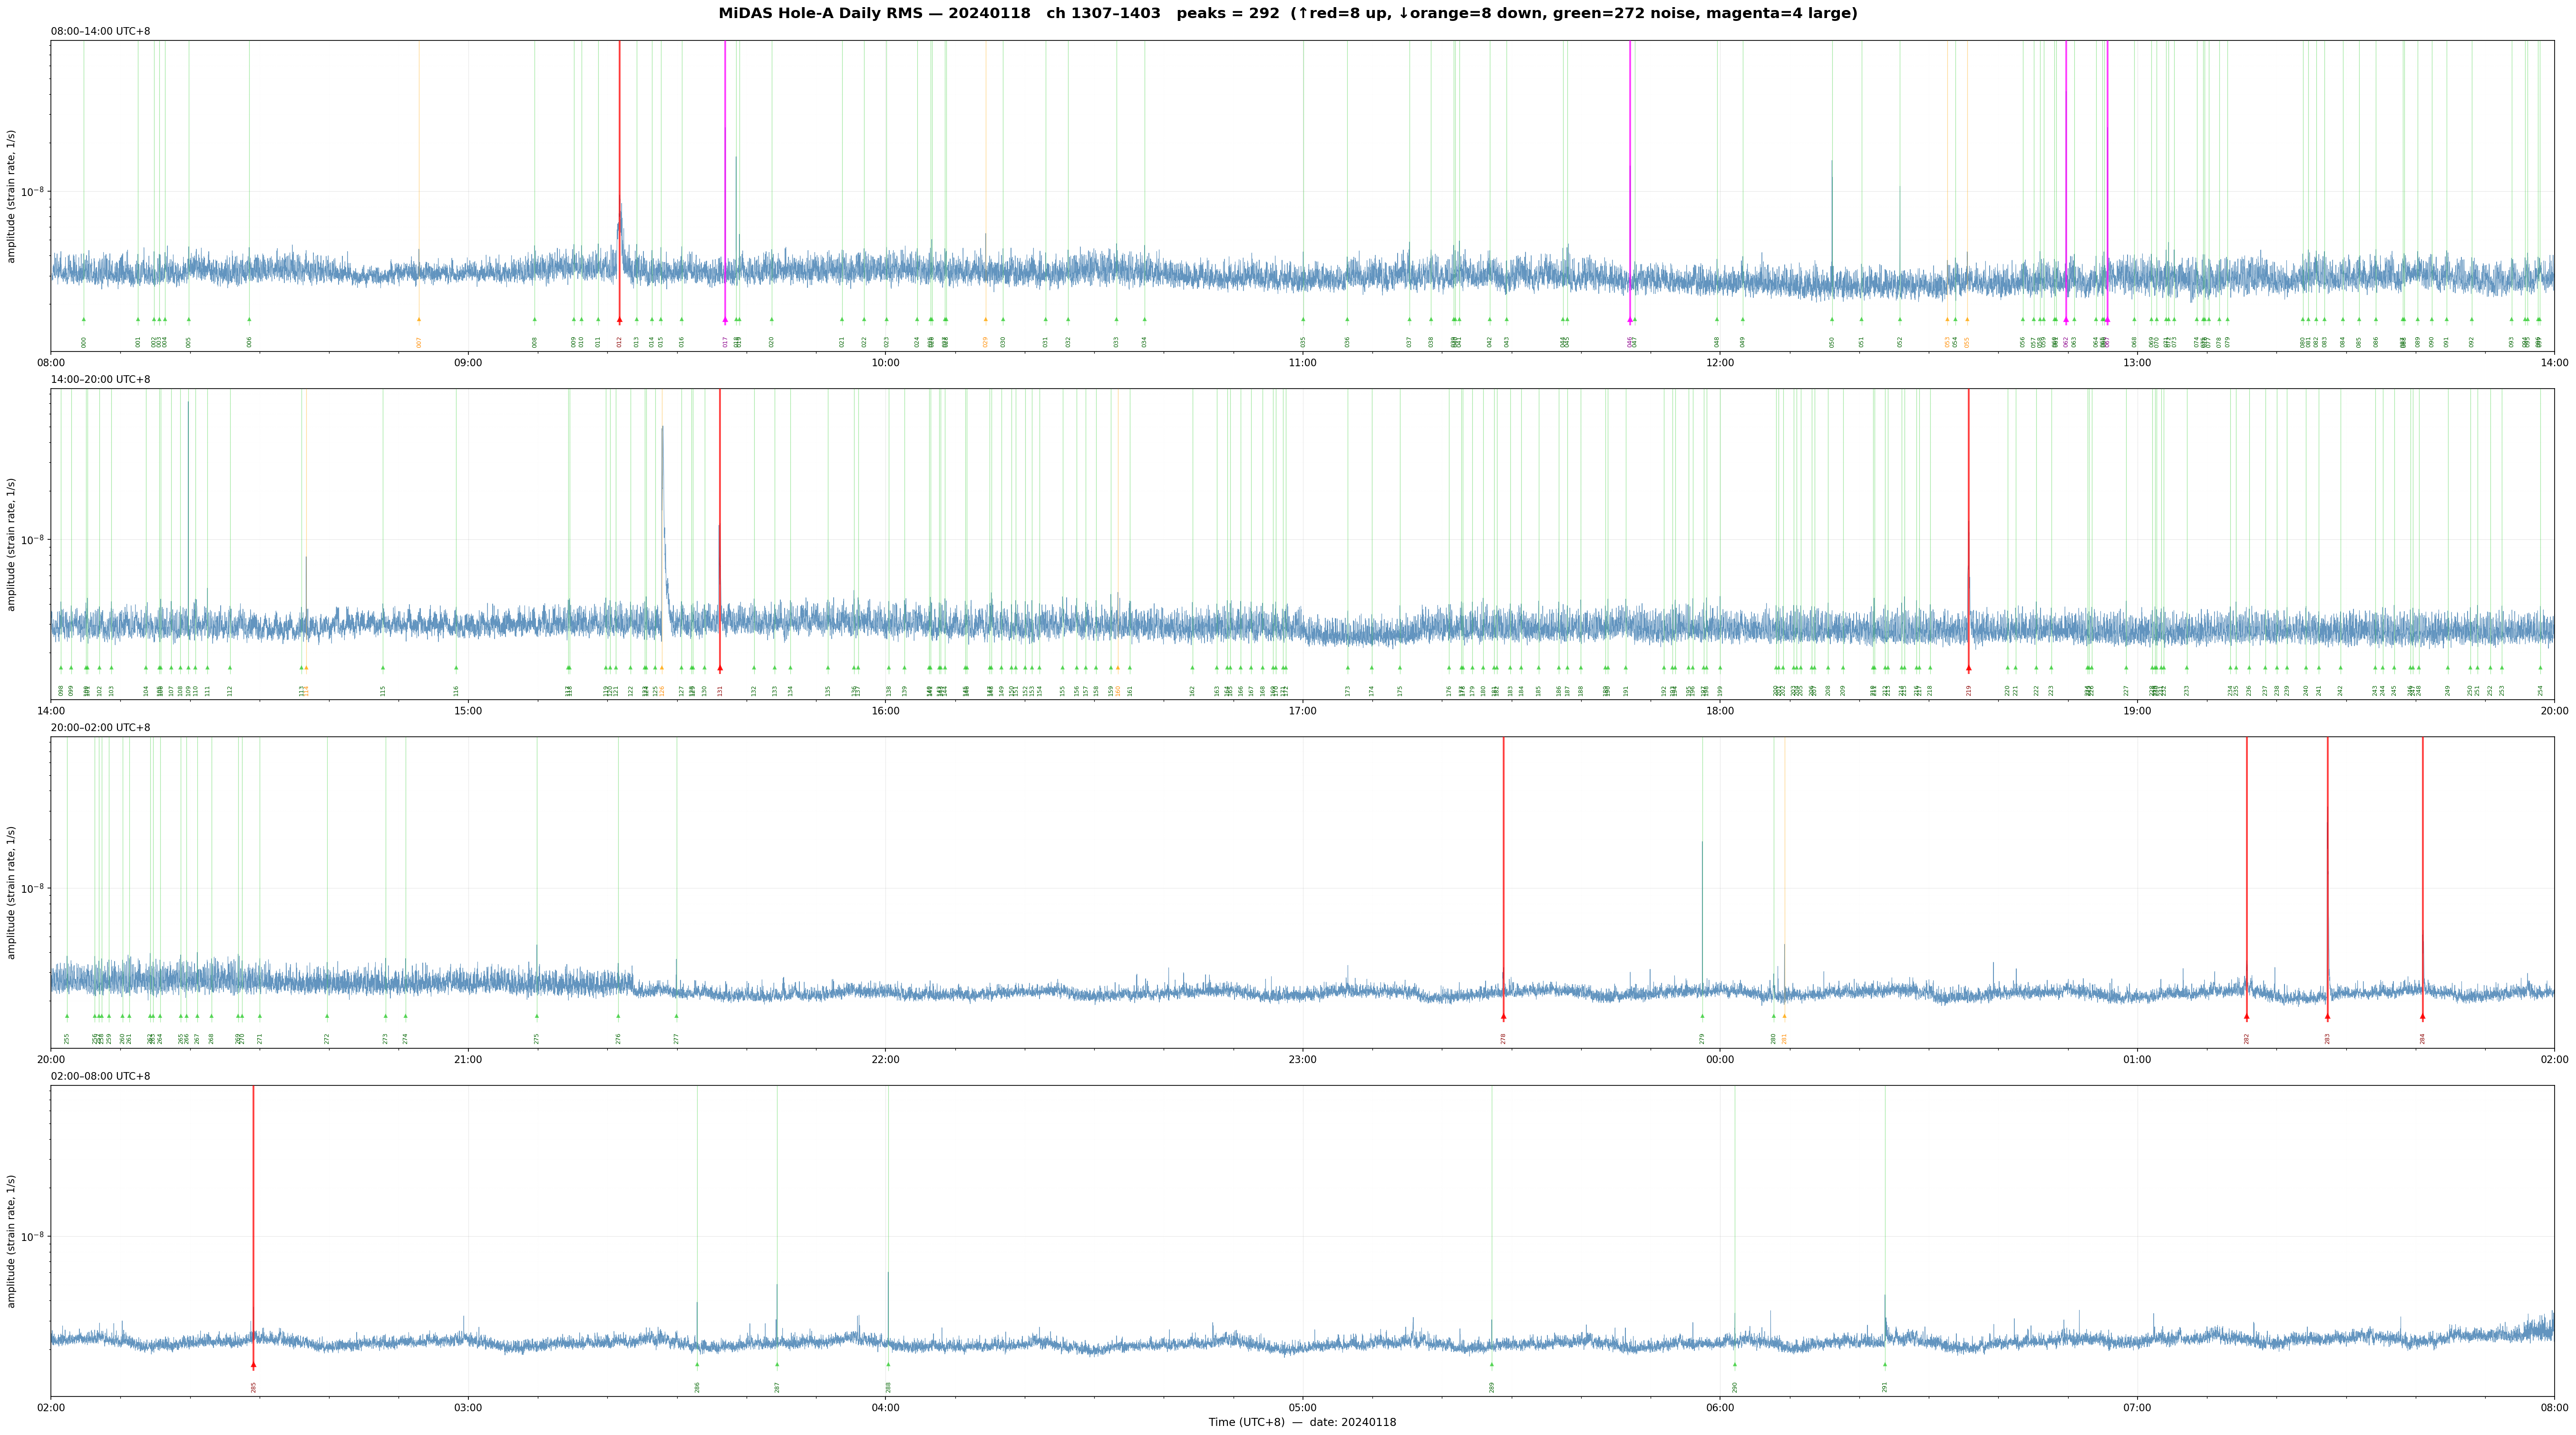Viewport: 2576px width, 1435px height.
Task: Click the '18:00' time tick label
Action: pyautogui.click(x=1720, y=710)
